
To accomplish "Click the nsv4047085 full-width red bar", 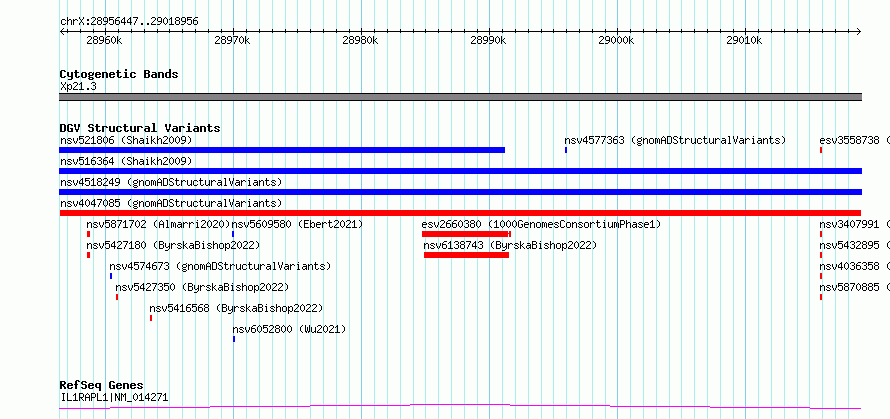I will [460, 213].
